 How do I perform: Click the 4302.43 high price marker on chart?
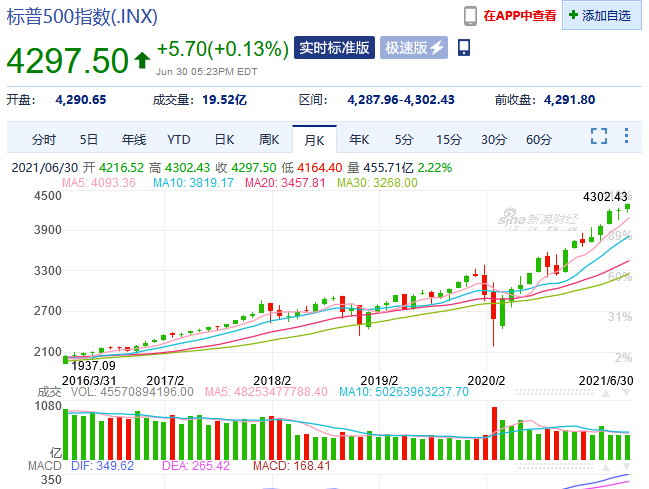click(605, 197)
